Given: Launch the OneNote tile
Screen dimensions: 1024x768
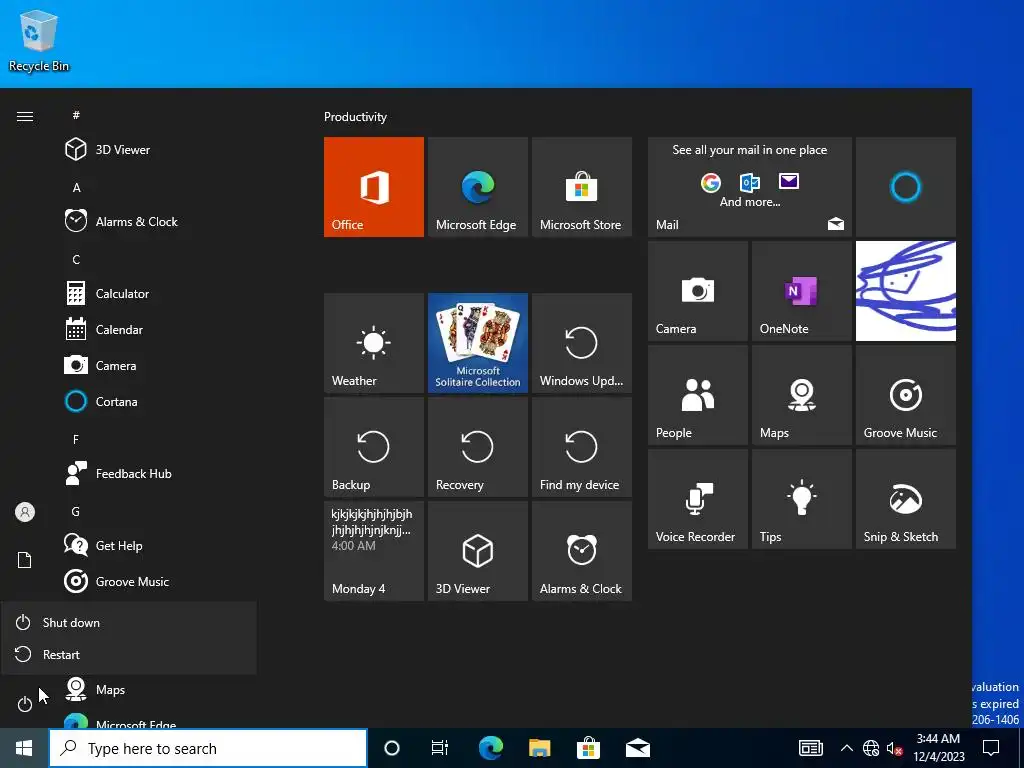Looking at the screenshot, I should pos(801,291).
